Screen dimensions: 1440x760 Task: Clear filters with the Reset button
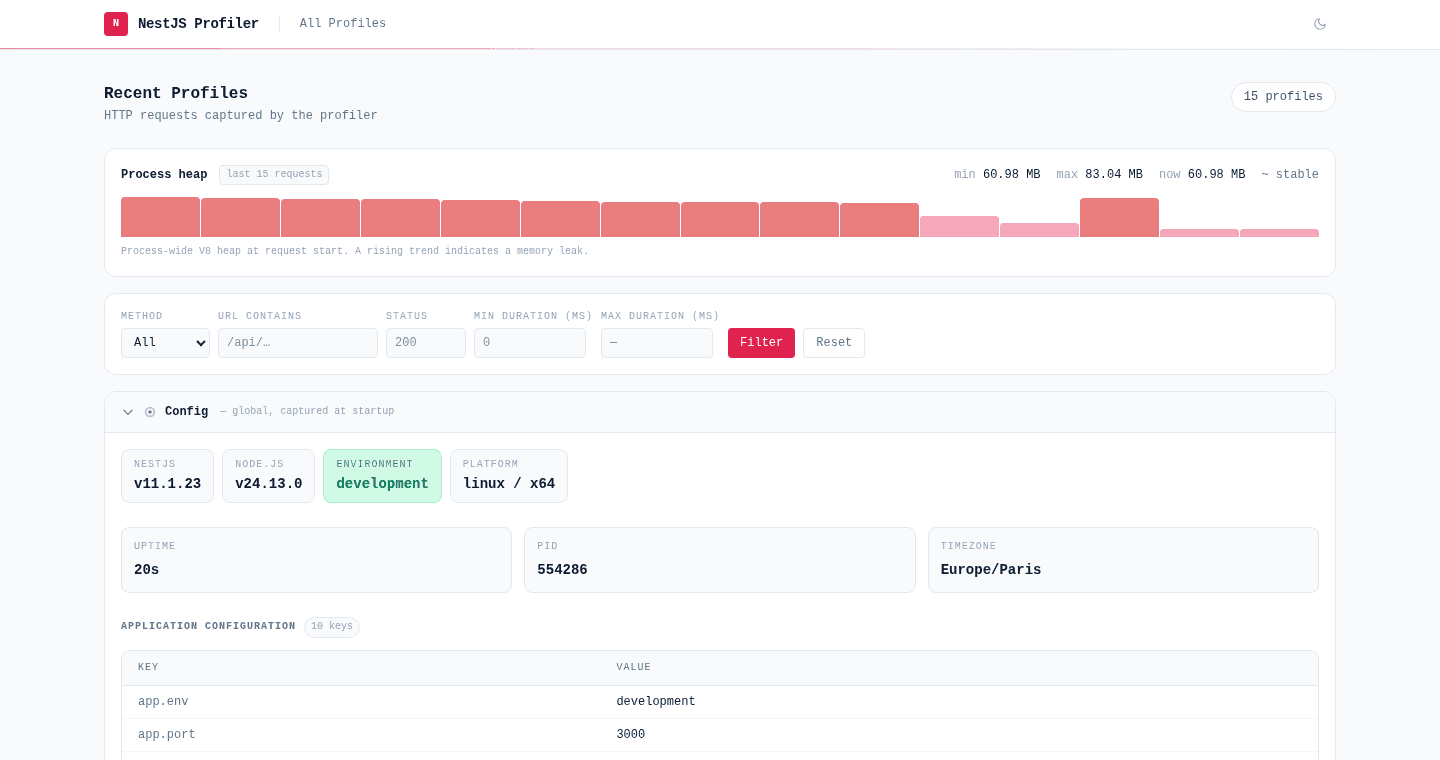click(834, 343)
